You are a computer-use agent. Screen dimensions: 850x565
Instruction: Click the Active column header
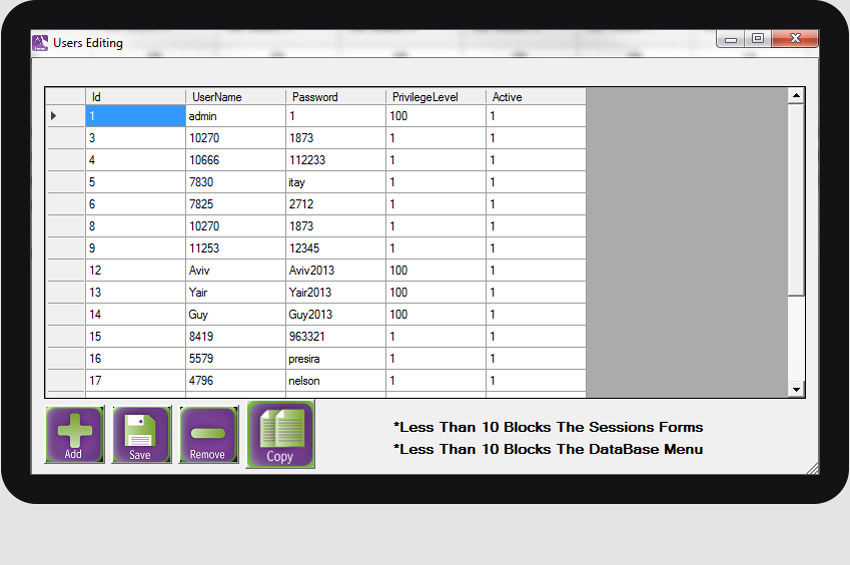pos(535,97)
